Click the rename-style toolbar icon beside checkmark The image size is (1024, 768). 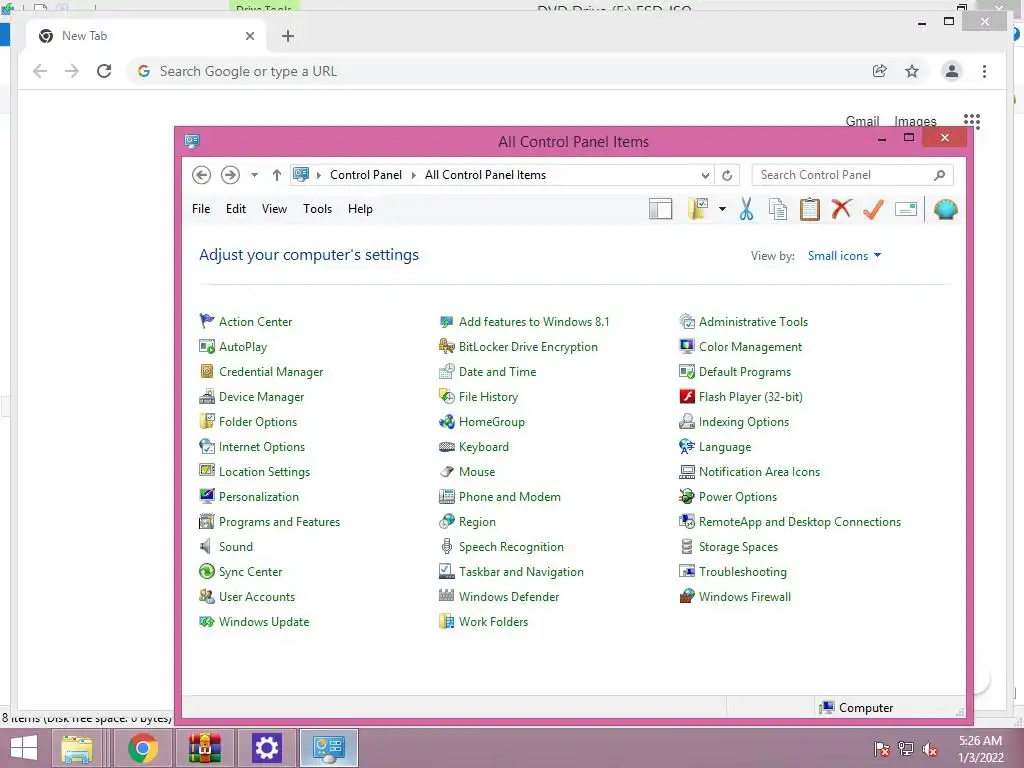[906, 209]
